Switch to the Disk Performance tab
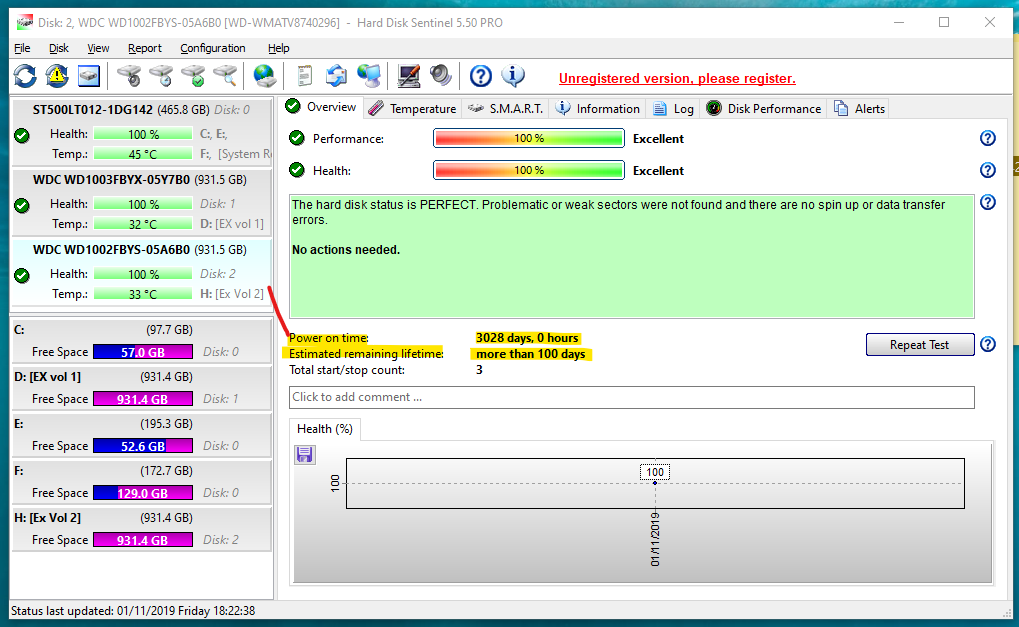The width and height of the screenshot is (1019, 627). 764,109
